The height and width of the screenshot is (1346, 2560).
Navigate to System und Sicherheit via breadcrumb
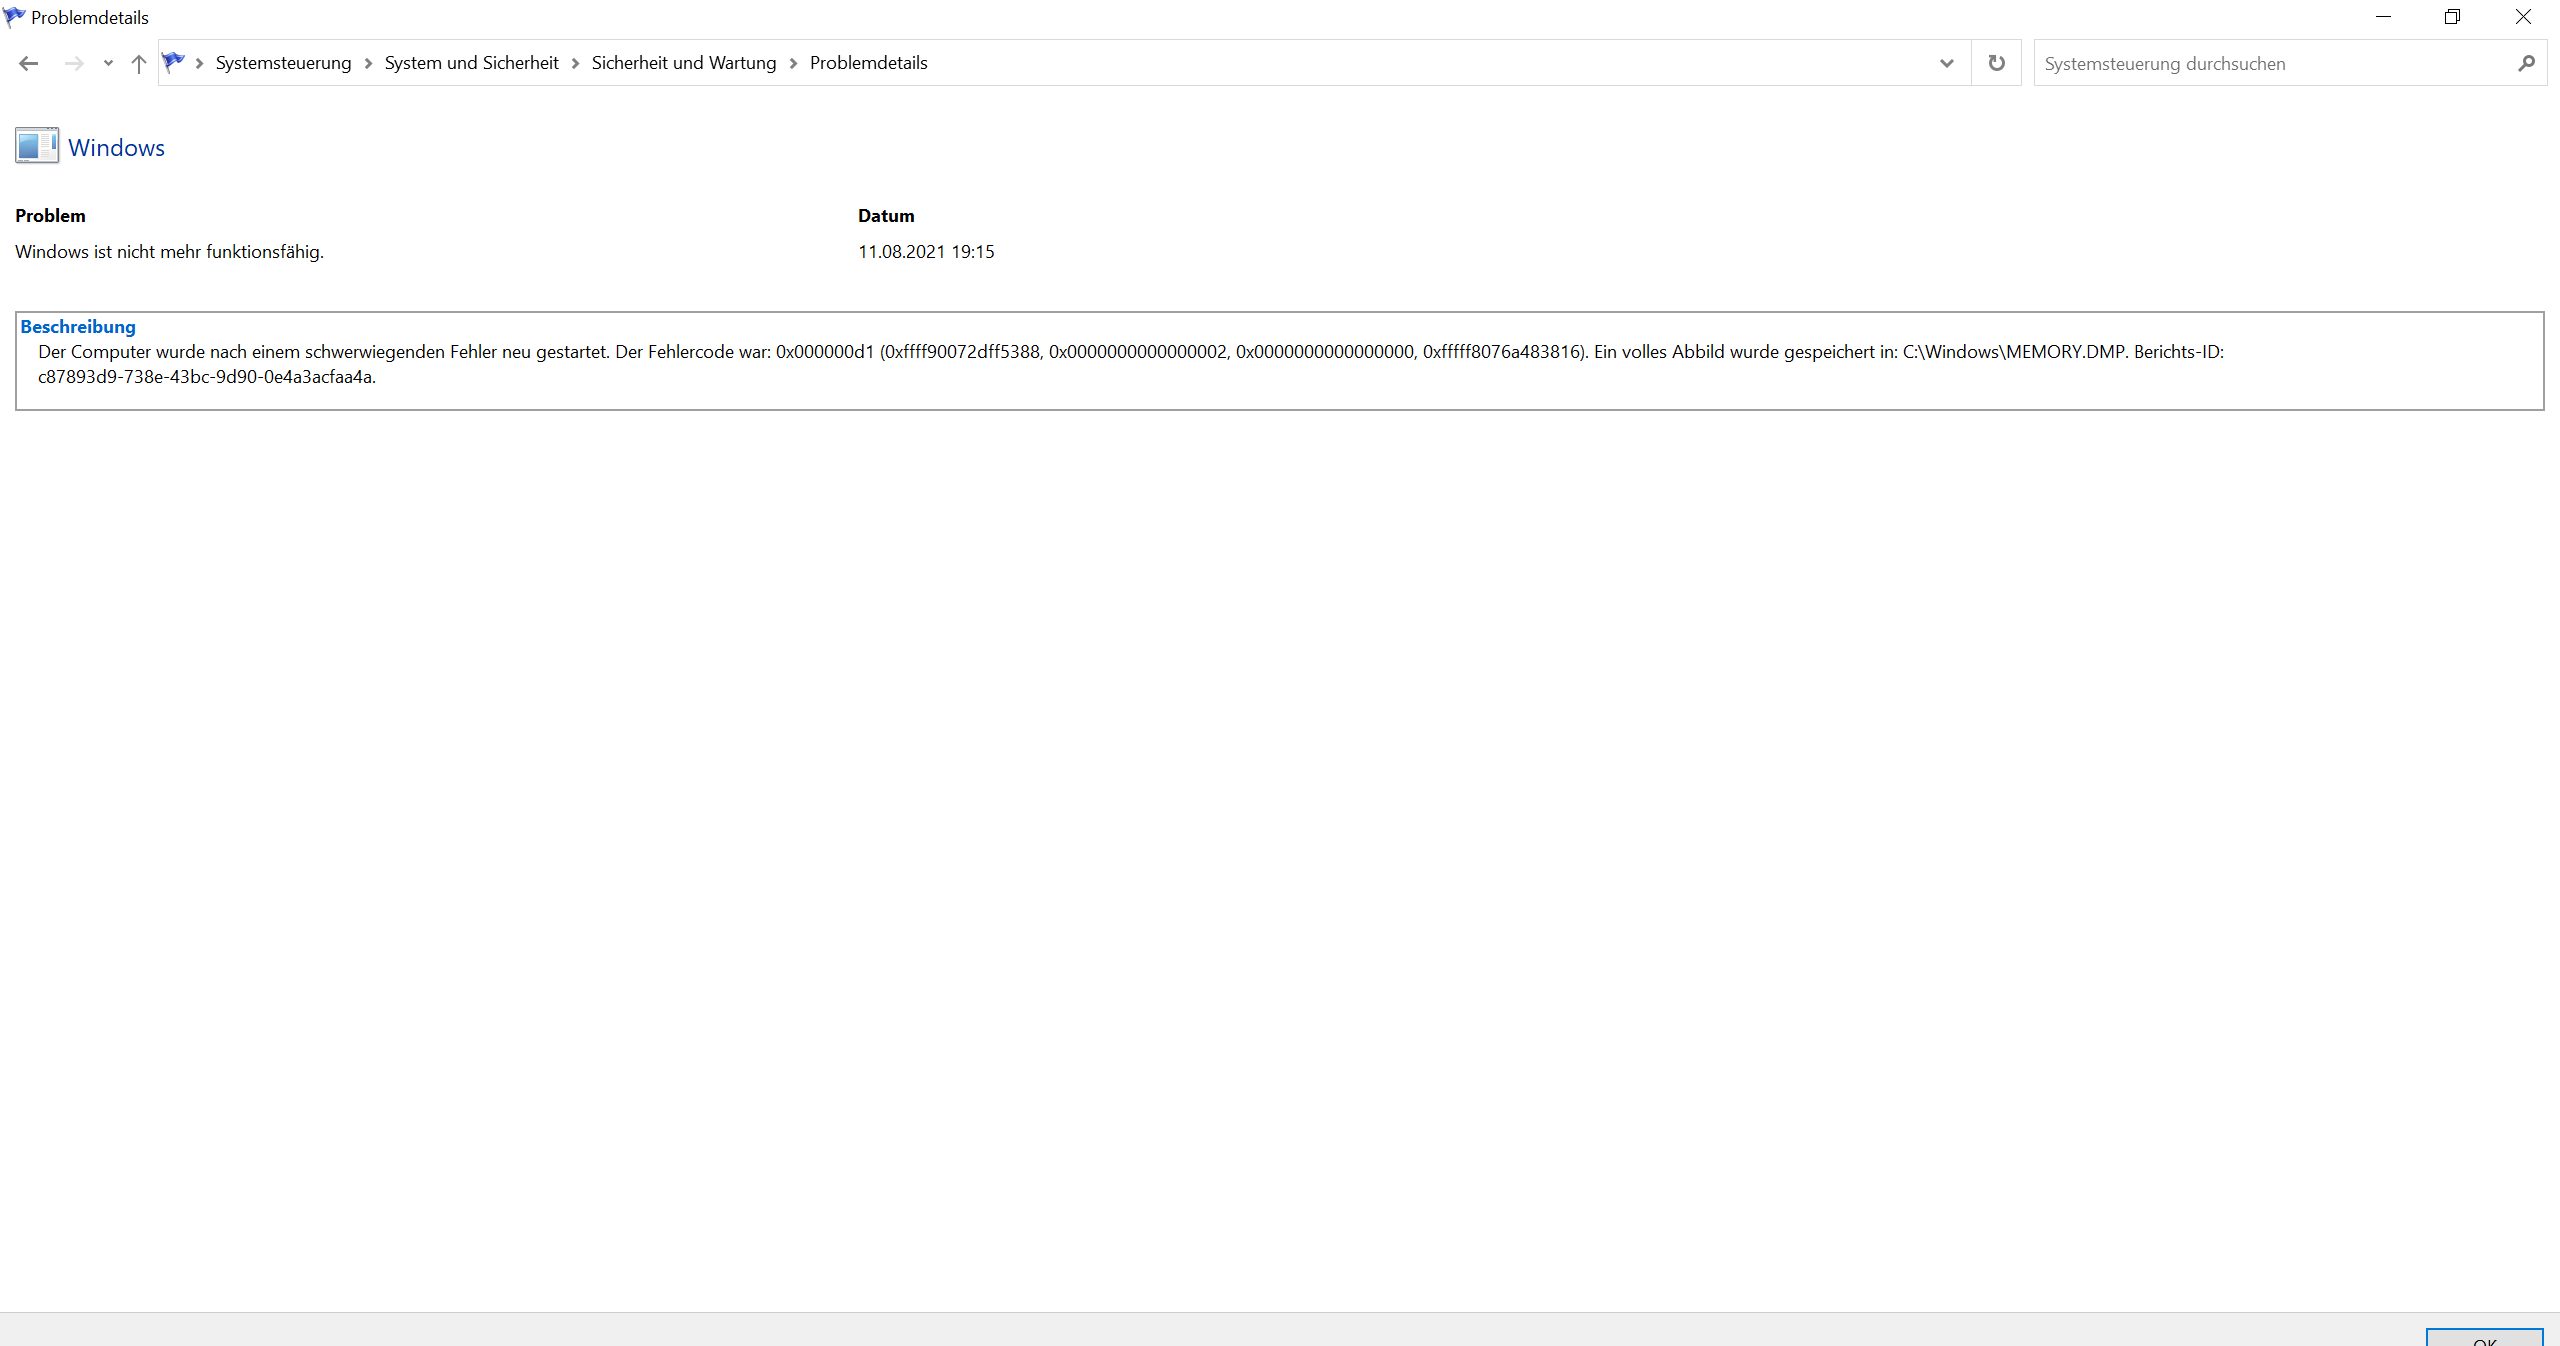[x=471, y=62]
